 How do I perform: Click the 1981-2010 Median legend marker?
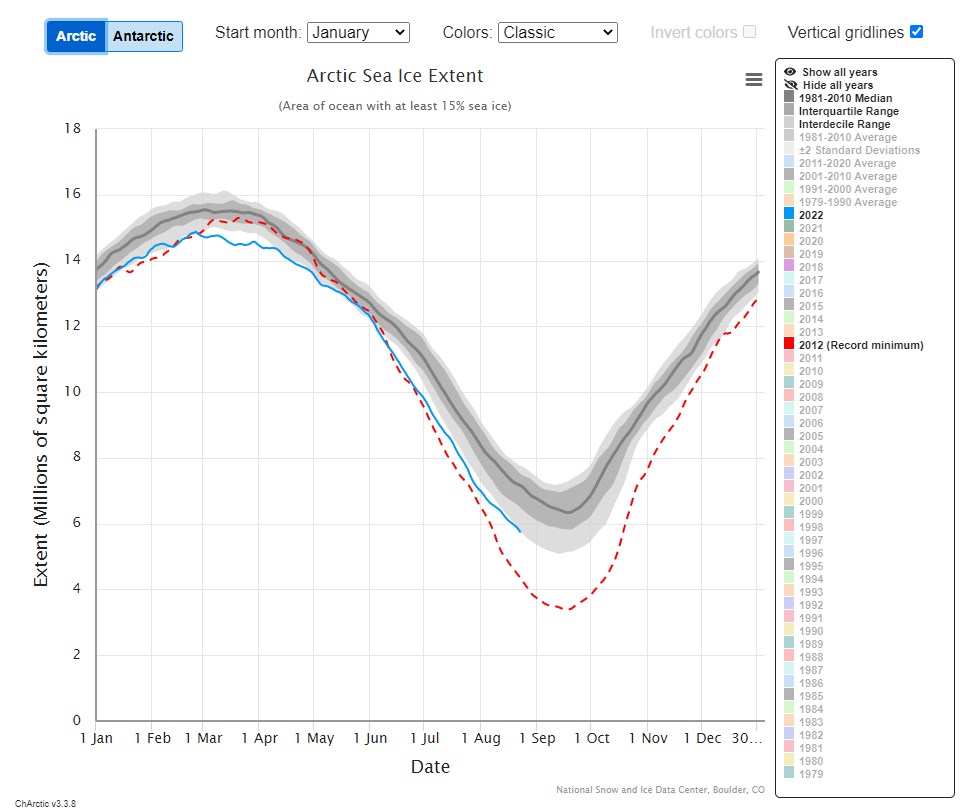click(789, 98)
